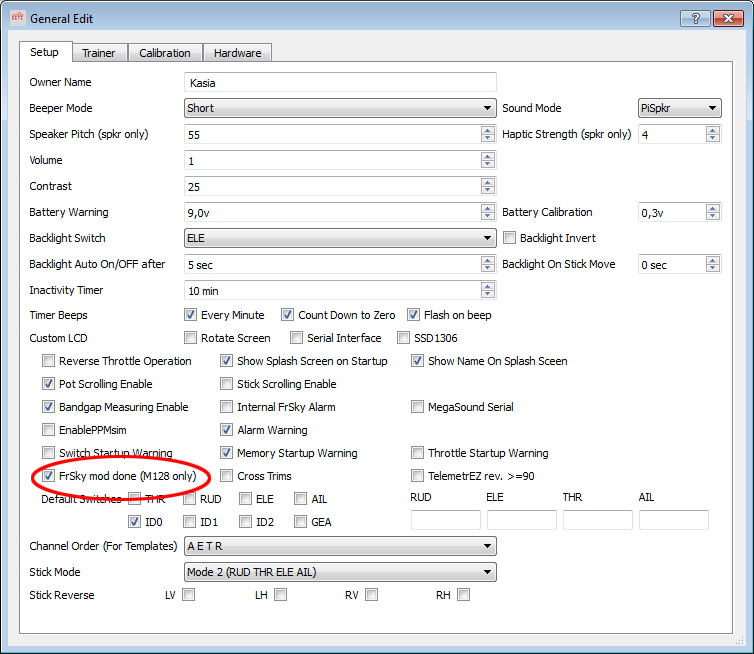Uncheck the ID0 default switch
This screenshot has width=754, height=654.
pos(134,522)
